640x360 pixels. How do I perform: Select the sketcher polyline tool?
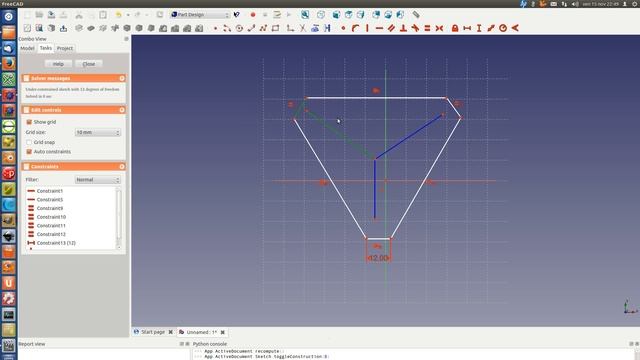click(263, 28)
